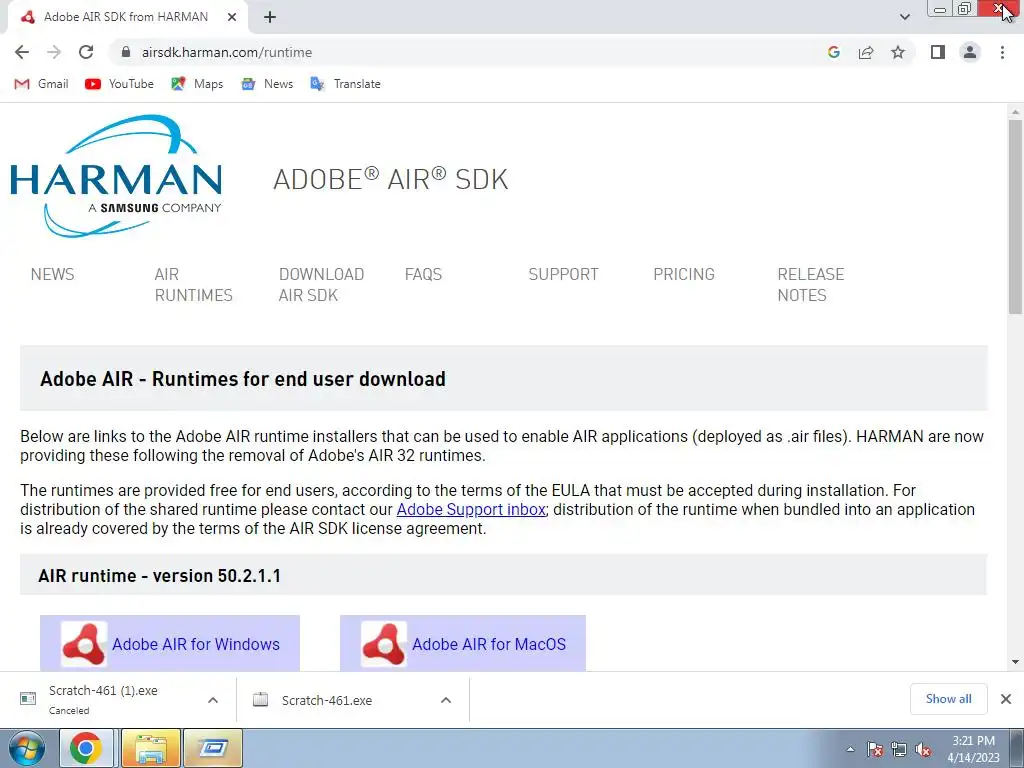Click the share page icon
This screenshot has width=1024, height=768.
point(866,52)
